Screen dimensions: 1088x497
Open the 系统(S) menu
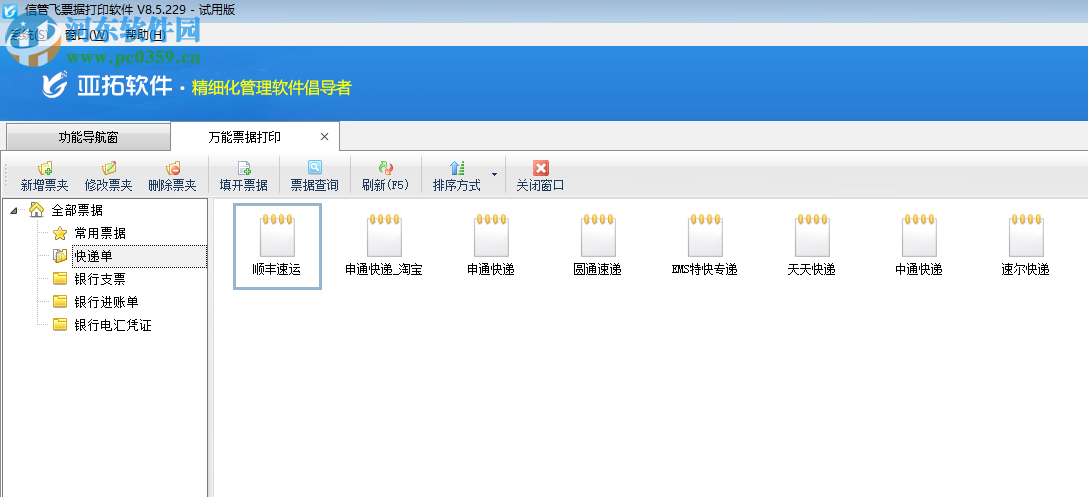click(x=29, y=35)
